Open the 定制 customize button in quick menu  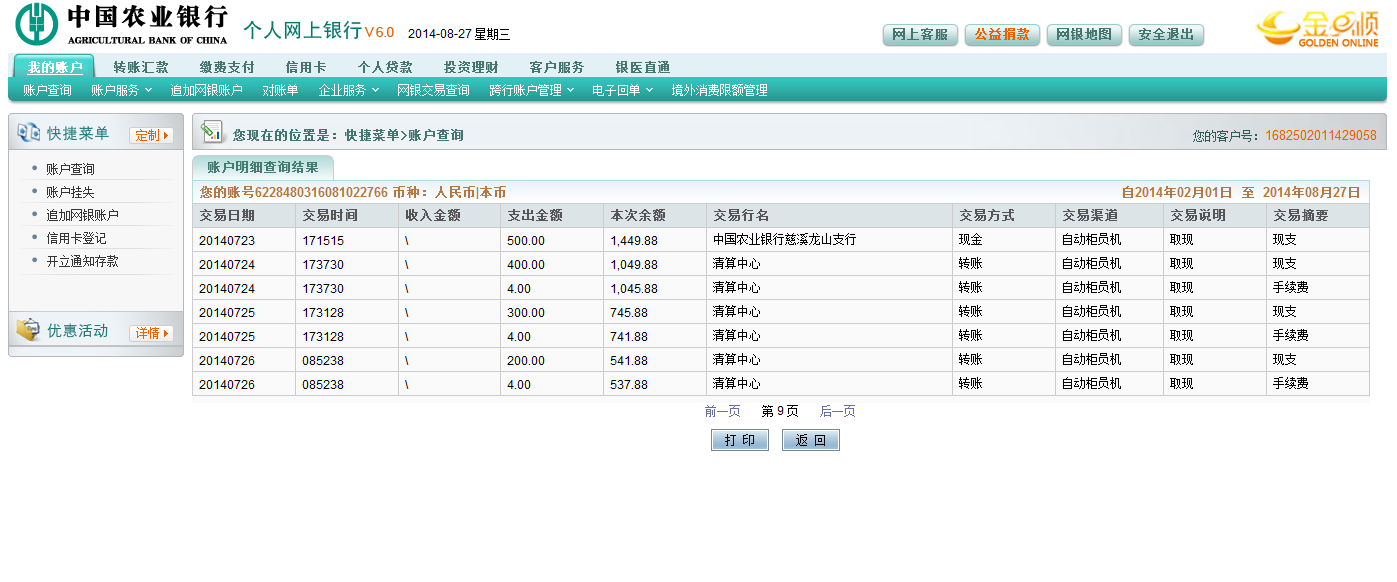coord(151,135)
